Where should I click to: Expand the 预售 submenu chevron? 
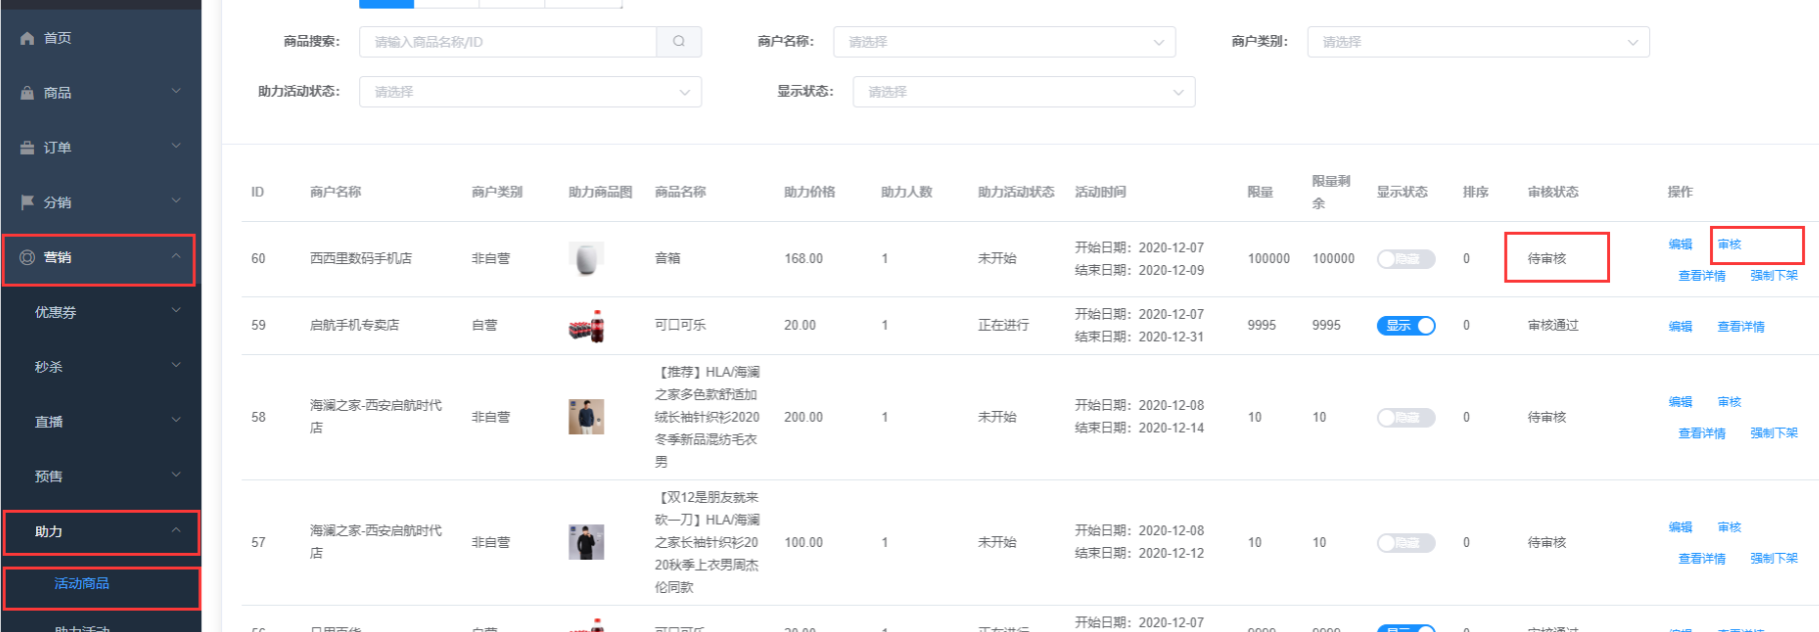pyautogui.click(x=176, y=475)
